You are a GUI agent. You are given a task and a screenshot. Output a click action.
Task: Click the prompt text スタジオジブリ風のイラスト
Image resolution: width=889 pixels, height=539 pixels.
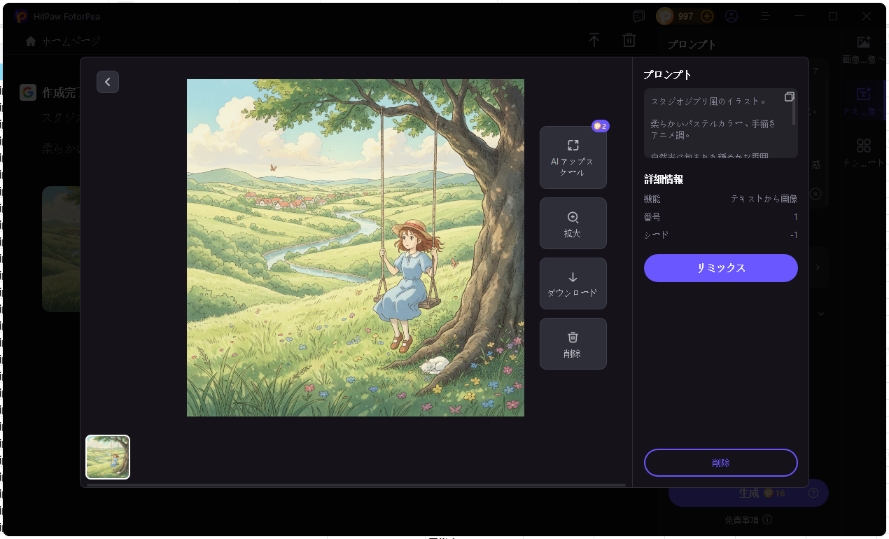tap(708, 101)
